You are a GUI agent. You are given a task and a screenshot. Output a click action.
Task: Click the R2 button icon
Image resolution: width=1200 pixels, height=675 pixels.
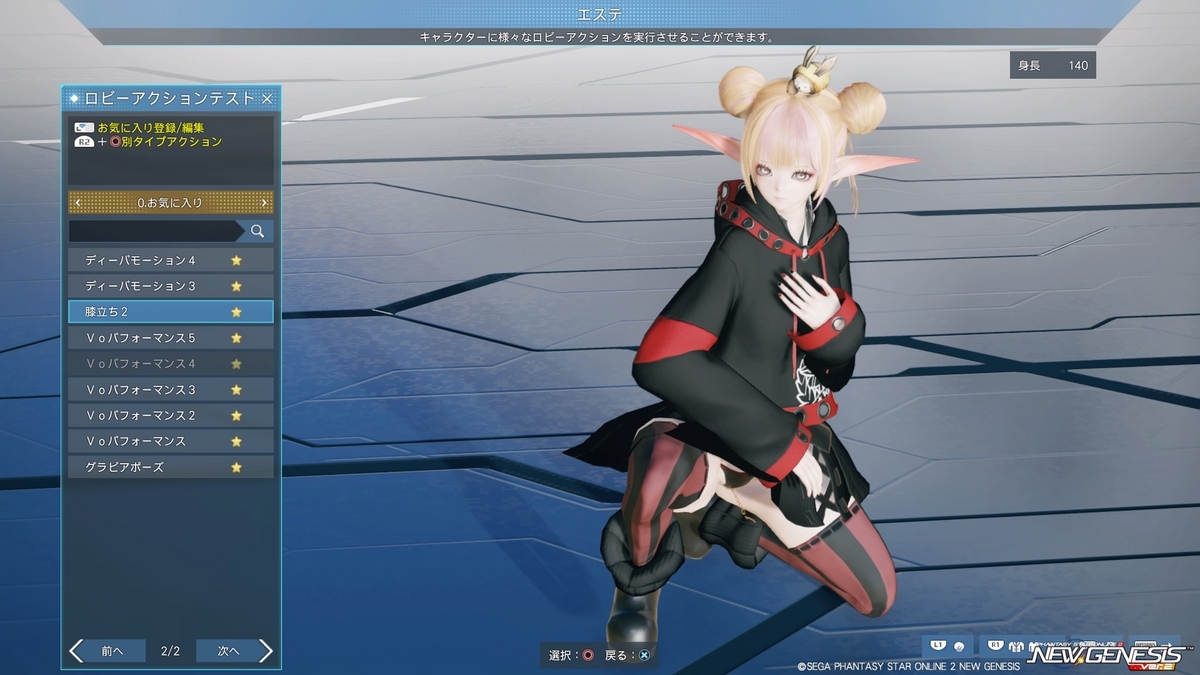[x=84, y=142]
